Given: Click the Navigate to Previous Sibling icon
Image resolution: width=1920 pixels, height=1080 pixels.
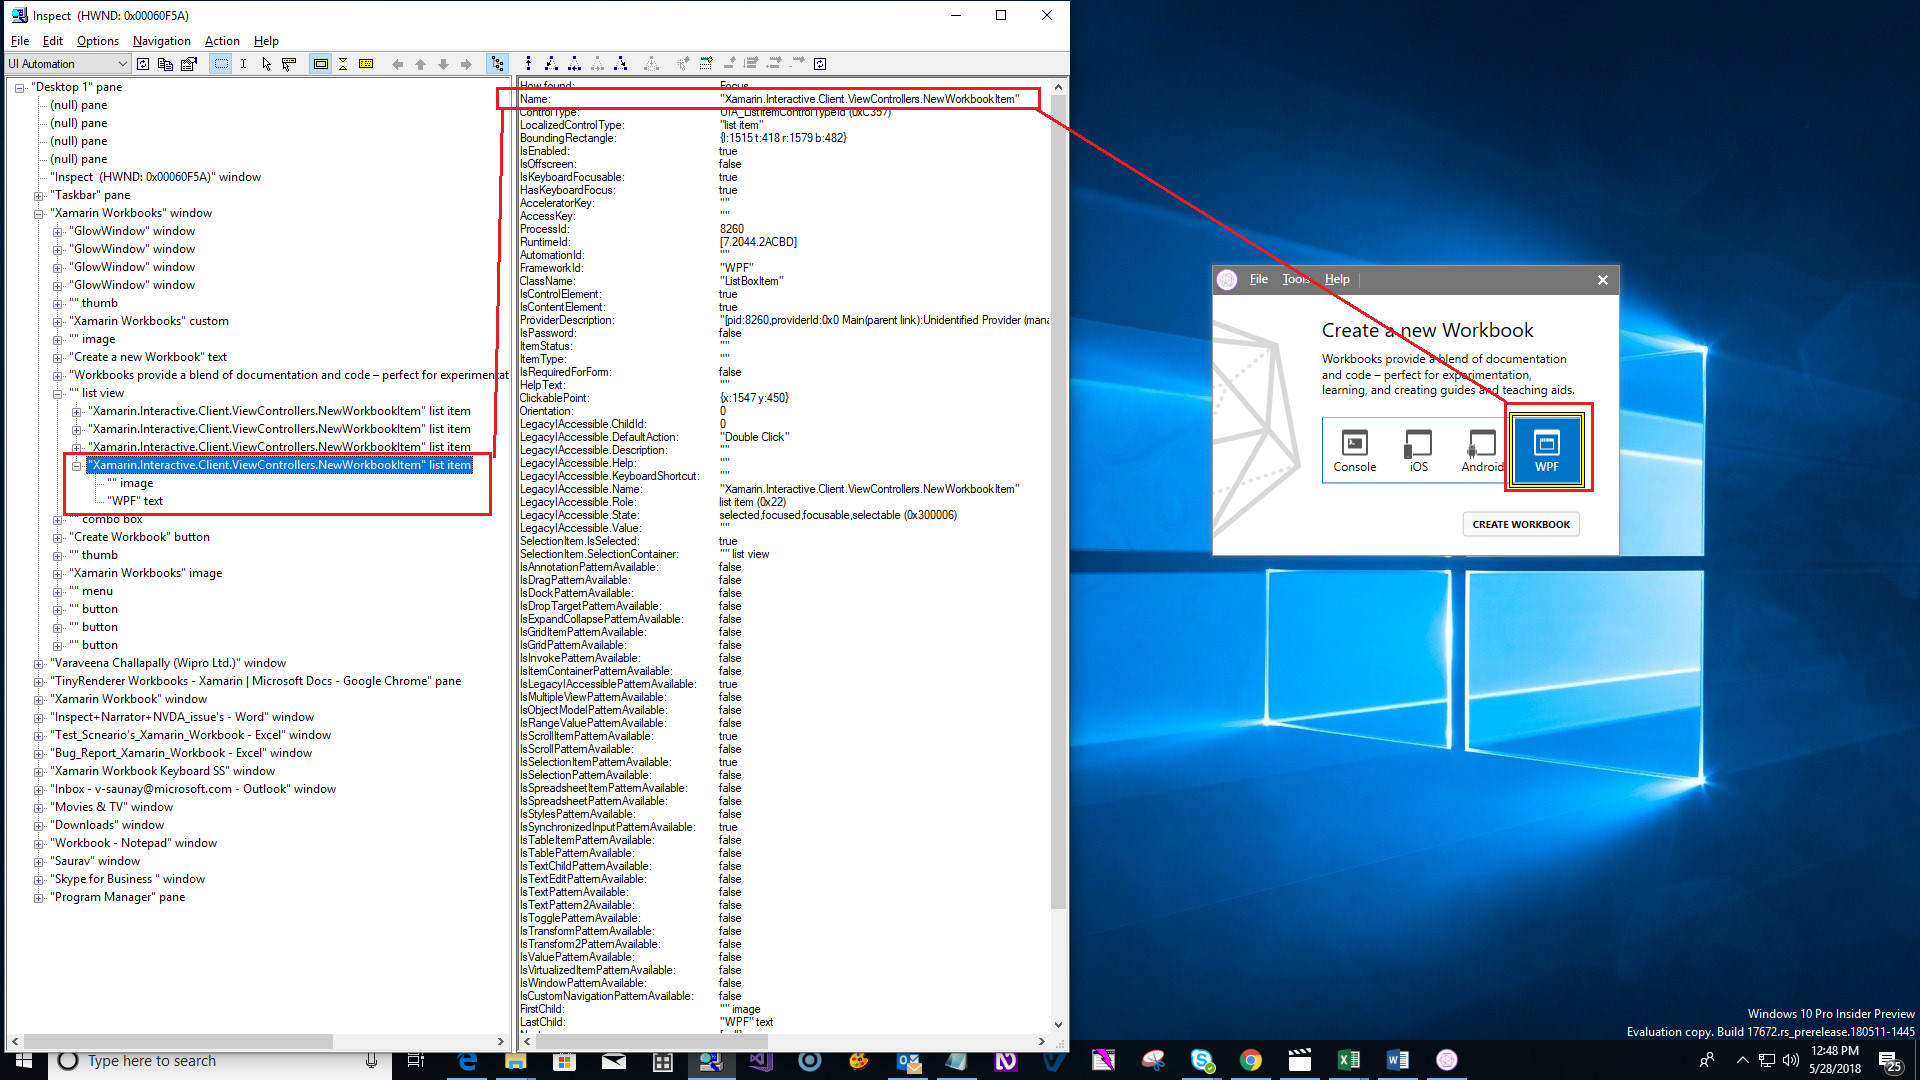Looking at the screenshot, I should [574, 64].
